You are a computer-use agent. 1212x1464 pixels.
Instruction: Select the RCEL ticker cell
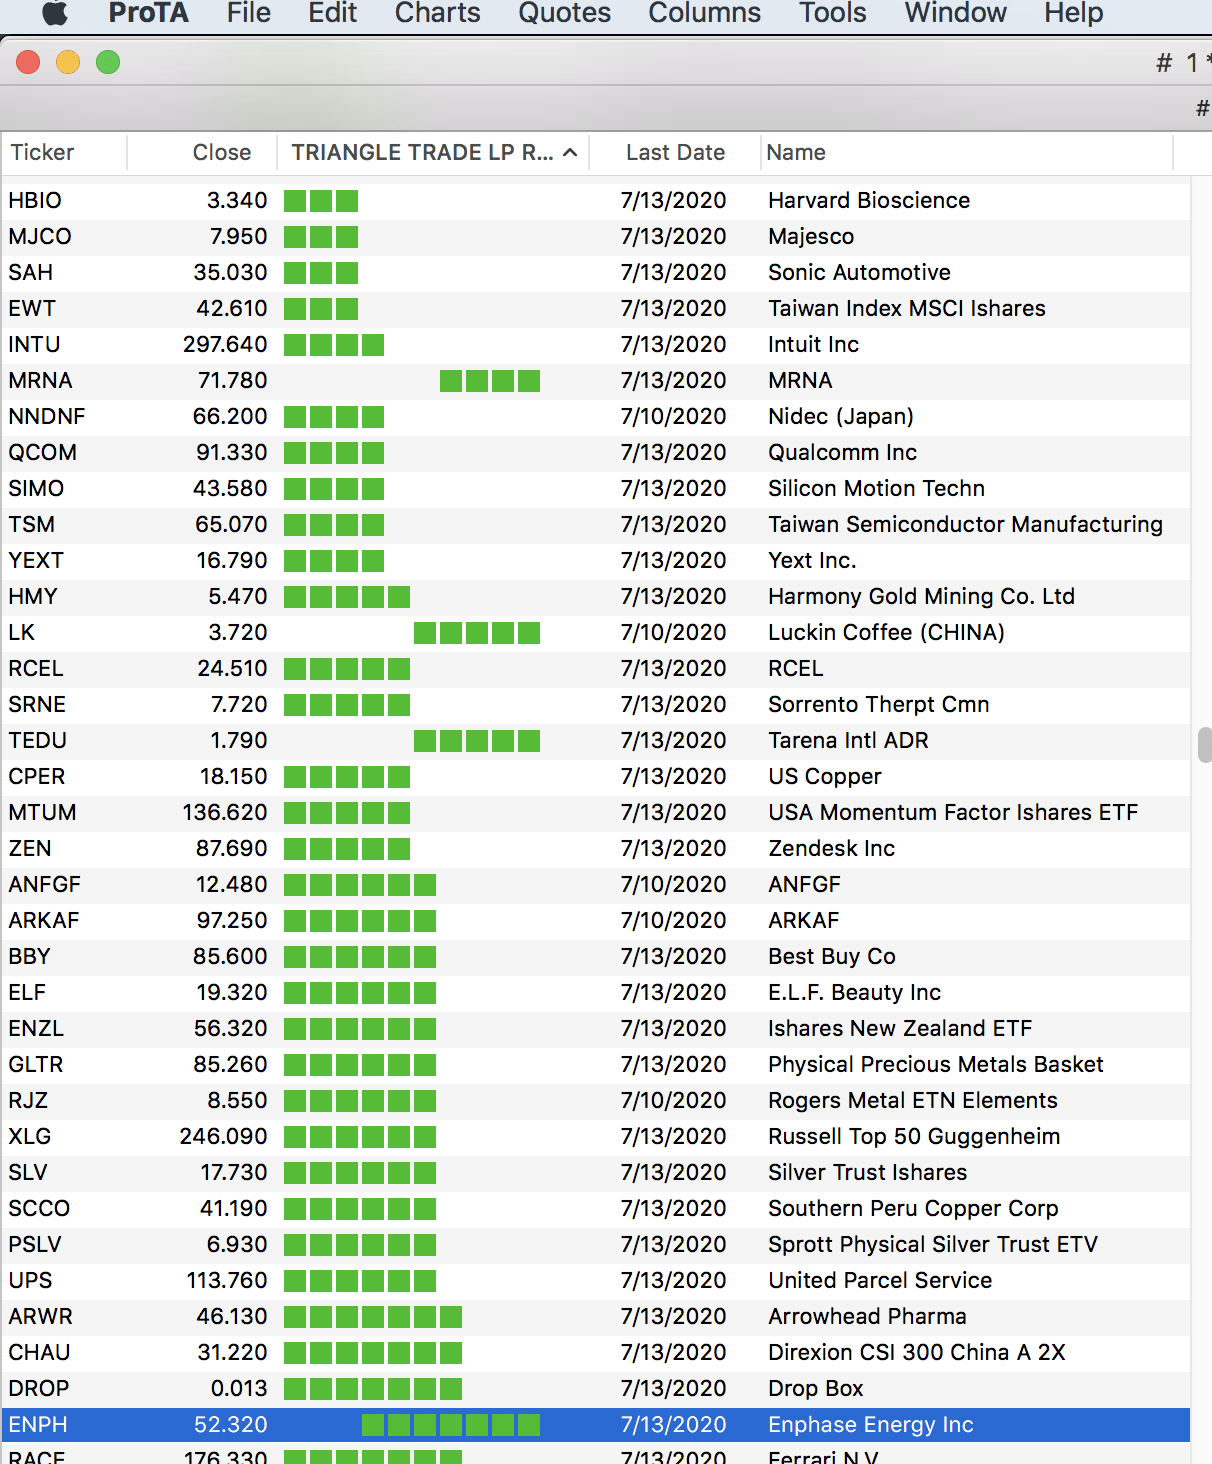pos(36,668)
